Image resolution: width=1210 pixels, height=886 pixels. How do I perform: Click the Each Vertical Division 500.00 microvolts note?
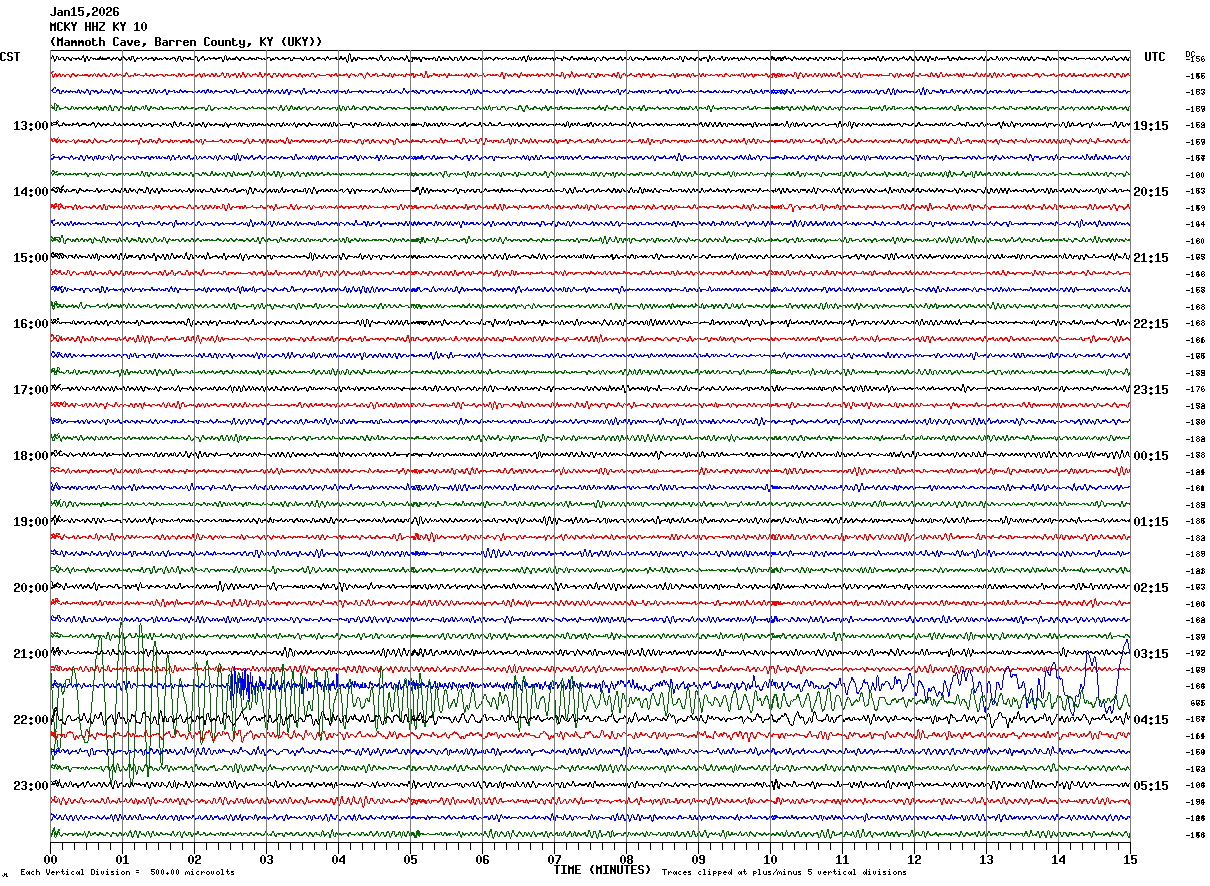[127, 873]
